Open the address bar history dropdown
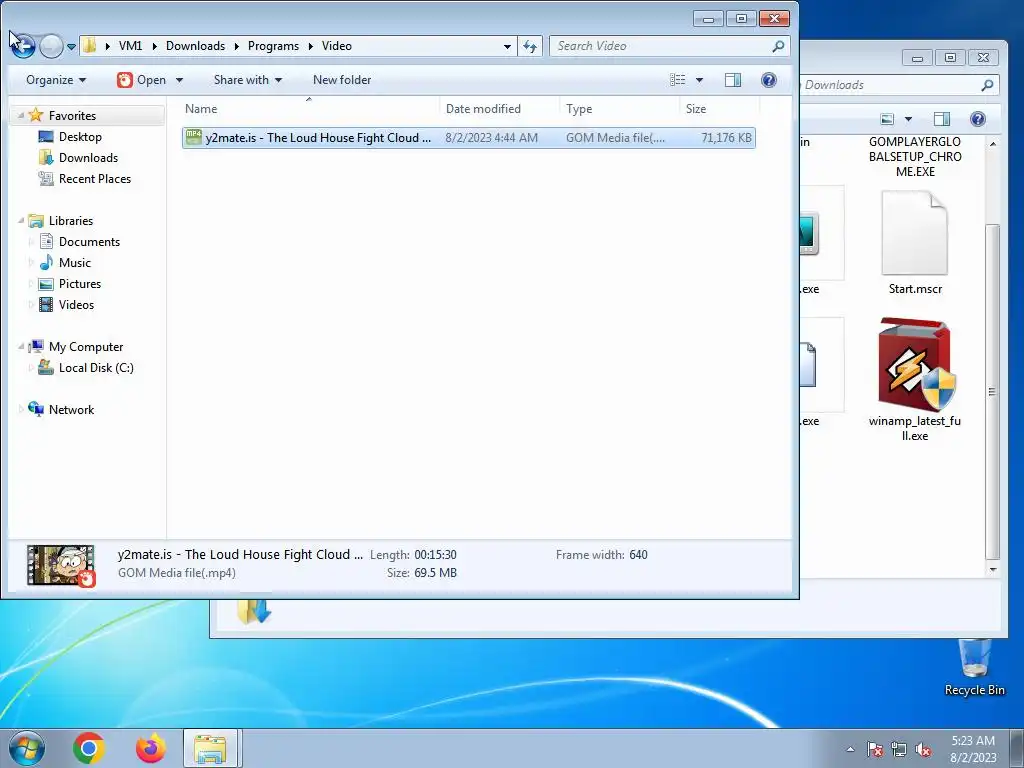 pos(507,46)
